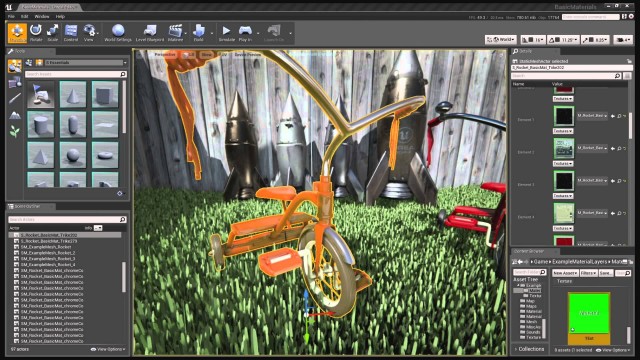
Task: Switch to Foliage mode leaf icon
Action: (15, 131)
